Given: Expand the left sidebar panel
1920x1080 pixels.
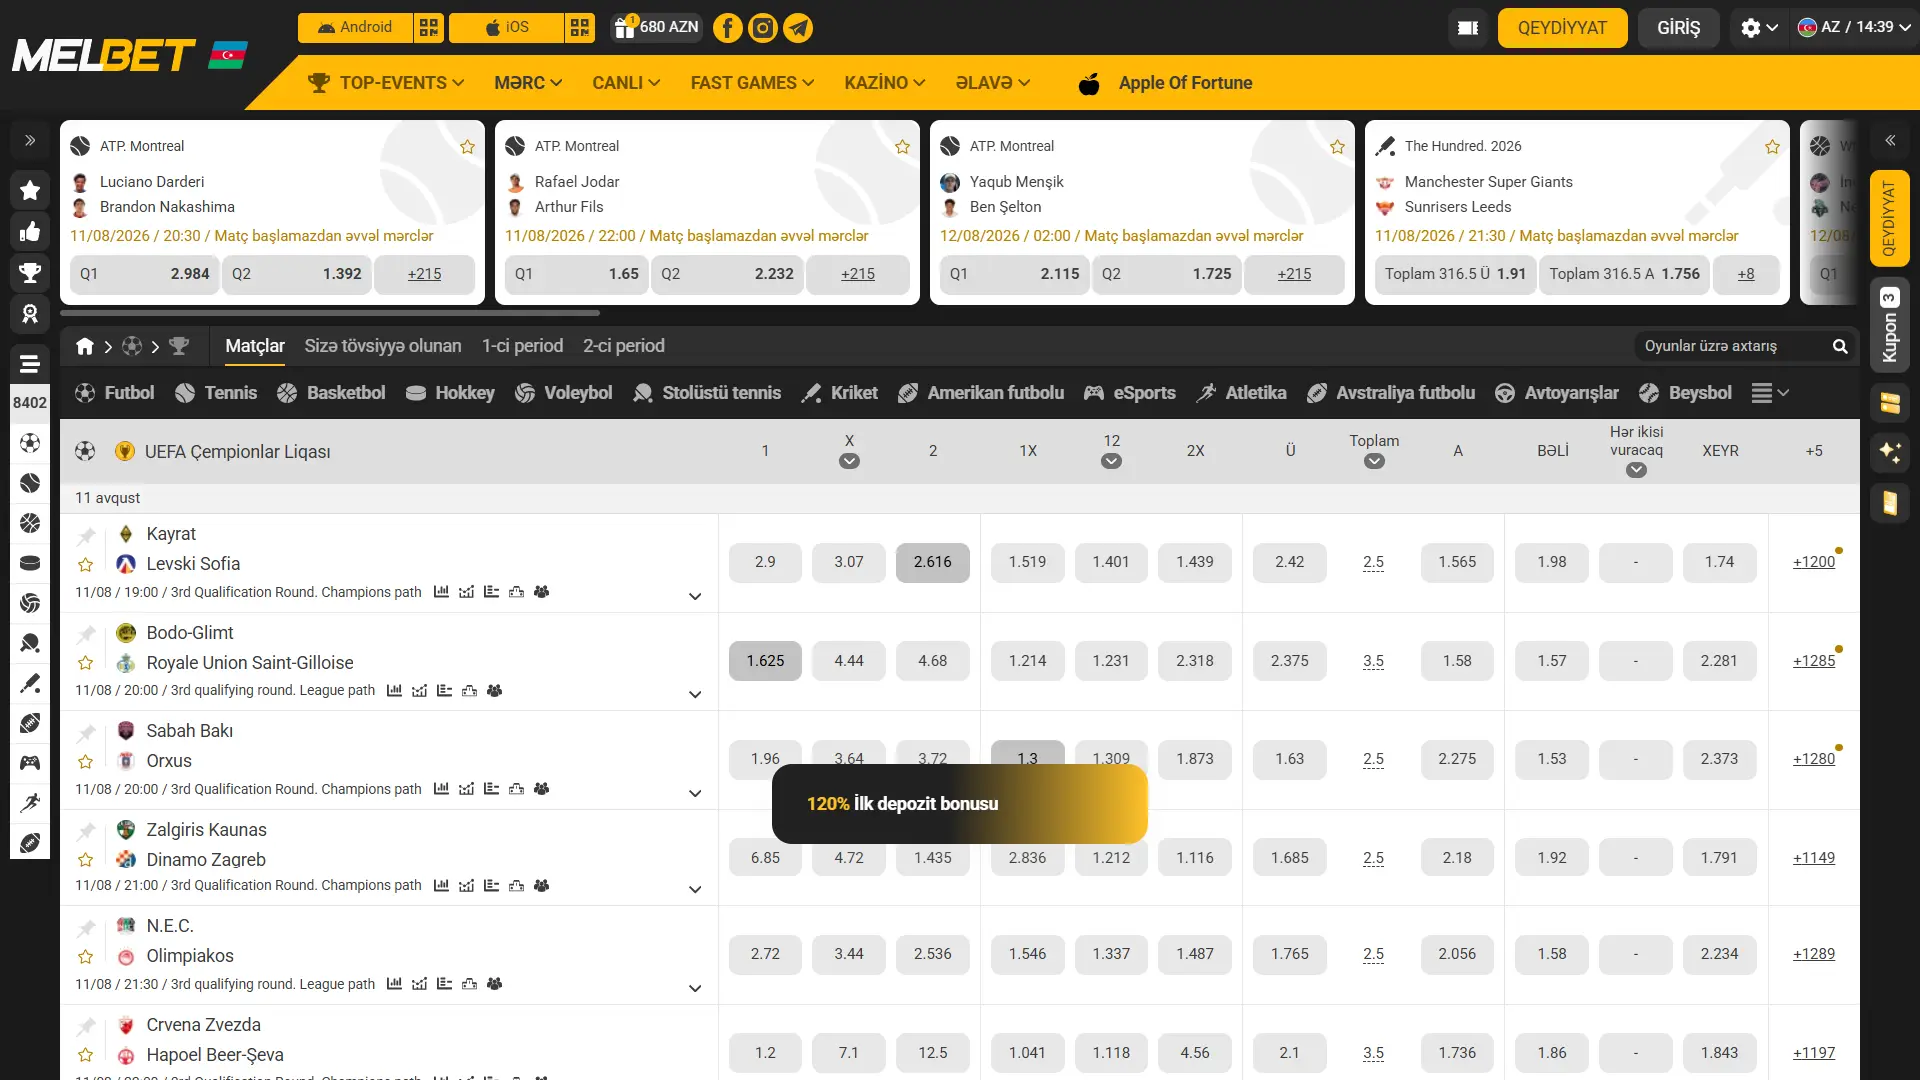Looking at the screenshot, I should point(30,141).
